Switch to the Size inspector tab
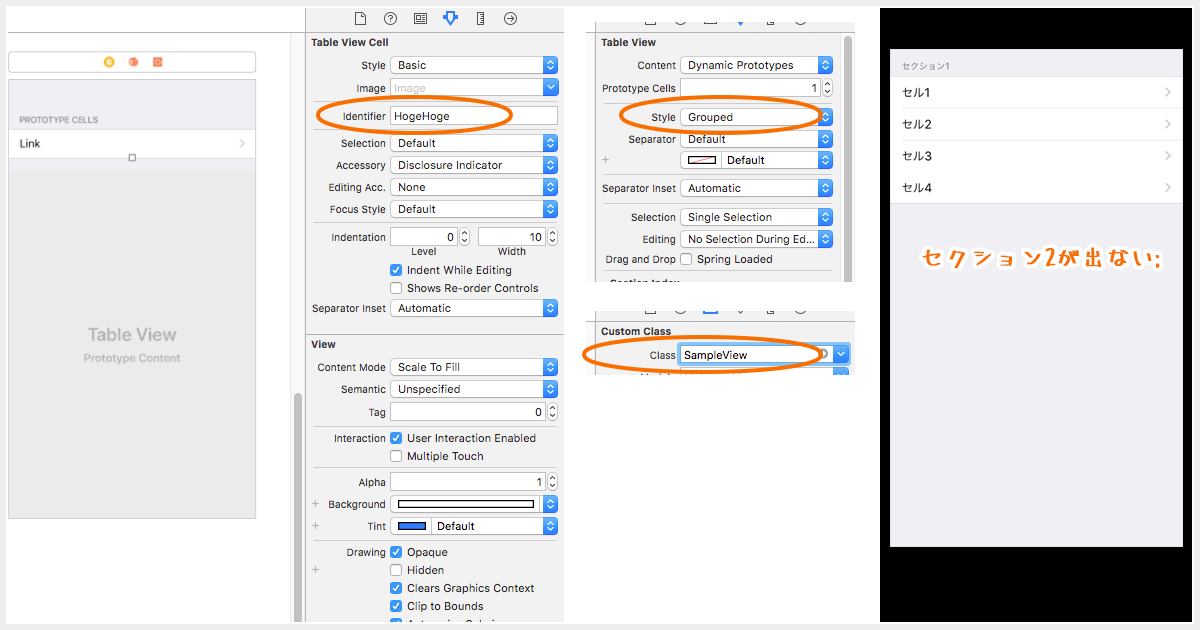This screenshot has height=630, width=1200. coord(479,18)
